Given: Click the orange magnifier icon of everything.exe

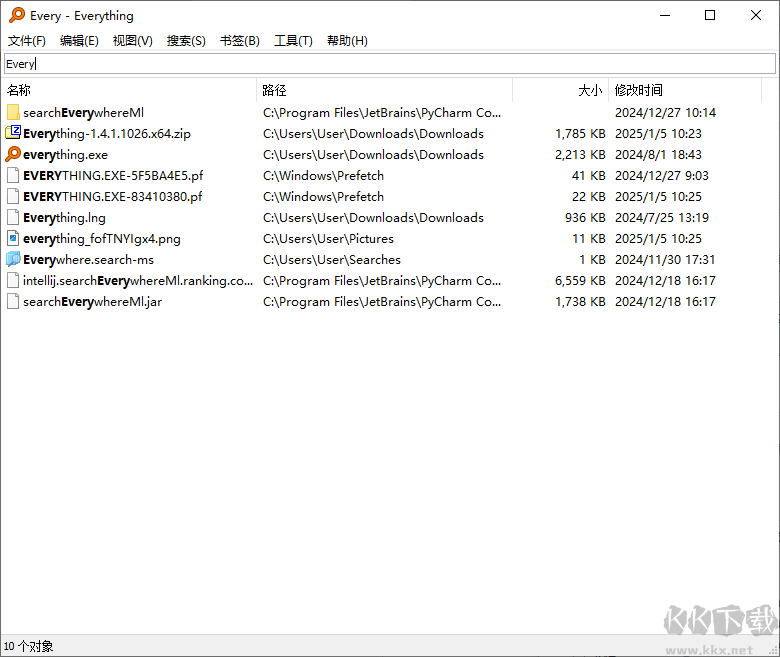Looking at the screenshot, I should coord(13,154).
